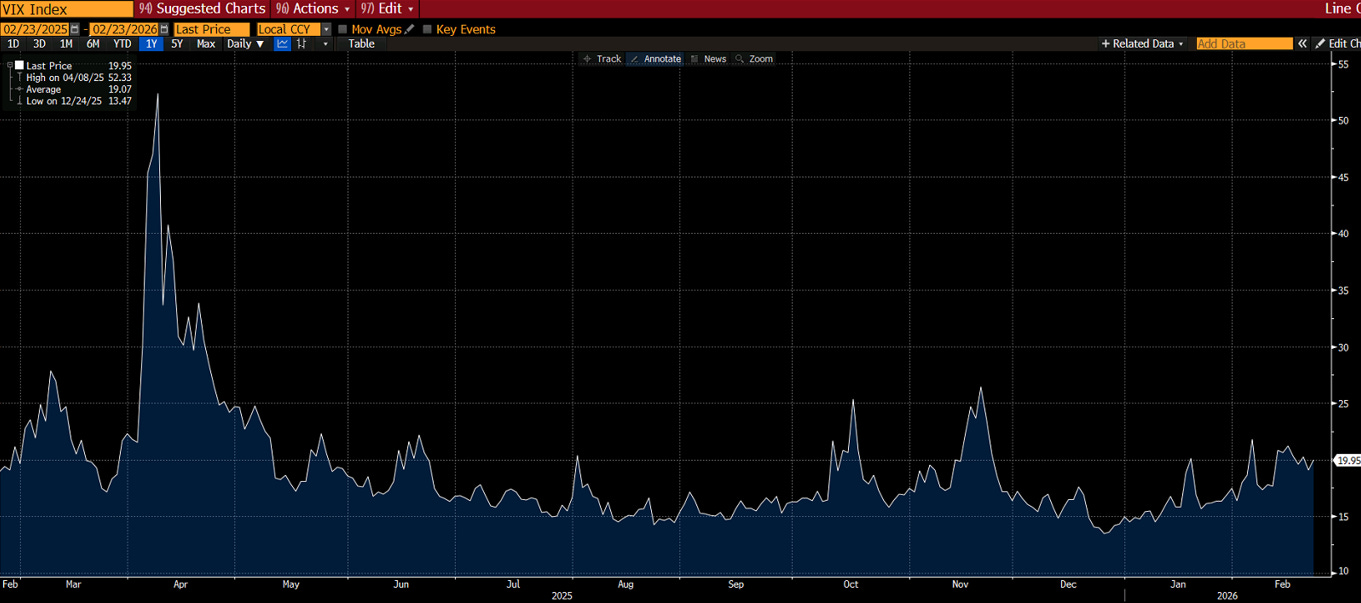1361x603 pixels.
Task: Toggle the Track crosshair mode
Action: 602,59
